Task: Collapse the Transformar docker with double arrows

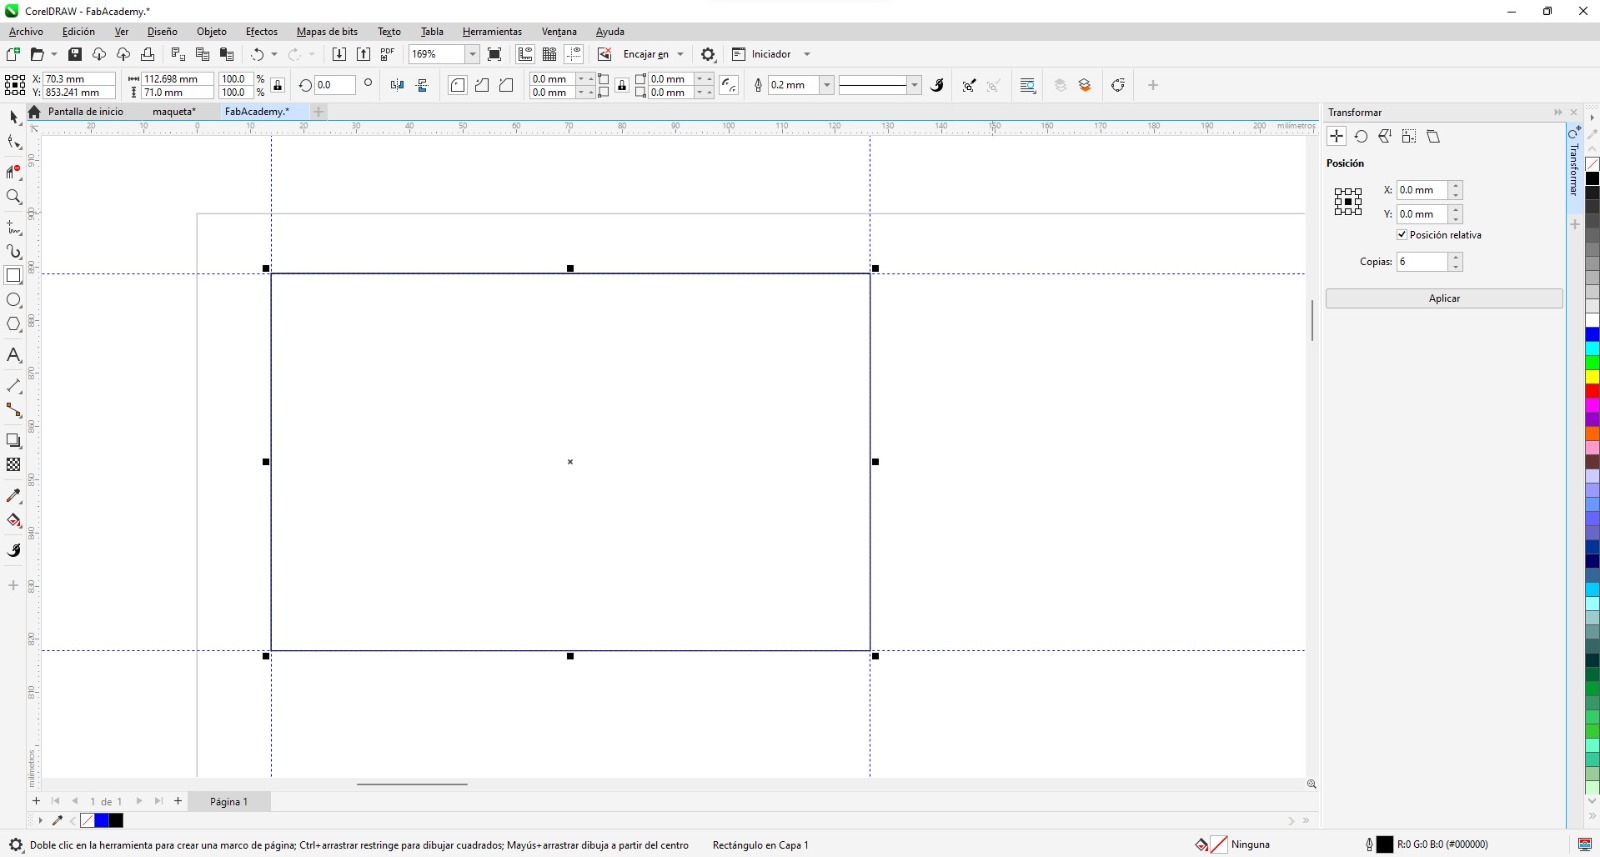Action: [x=1557, y=112]
